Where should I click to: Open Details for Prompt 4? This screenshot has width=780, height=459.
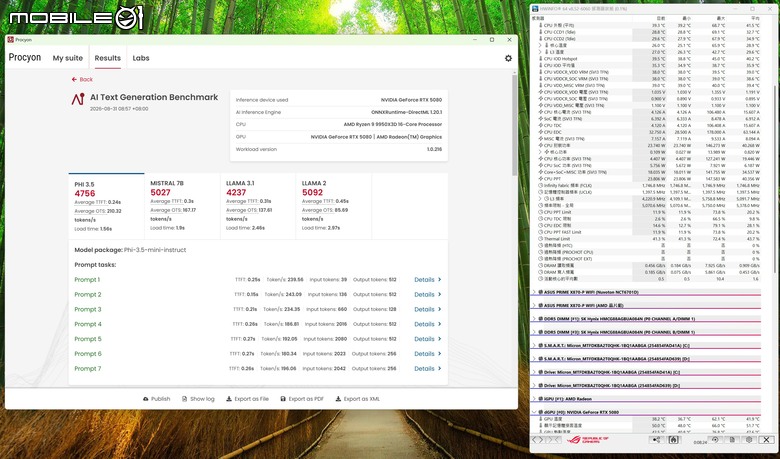[427, 324]
